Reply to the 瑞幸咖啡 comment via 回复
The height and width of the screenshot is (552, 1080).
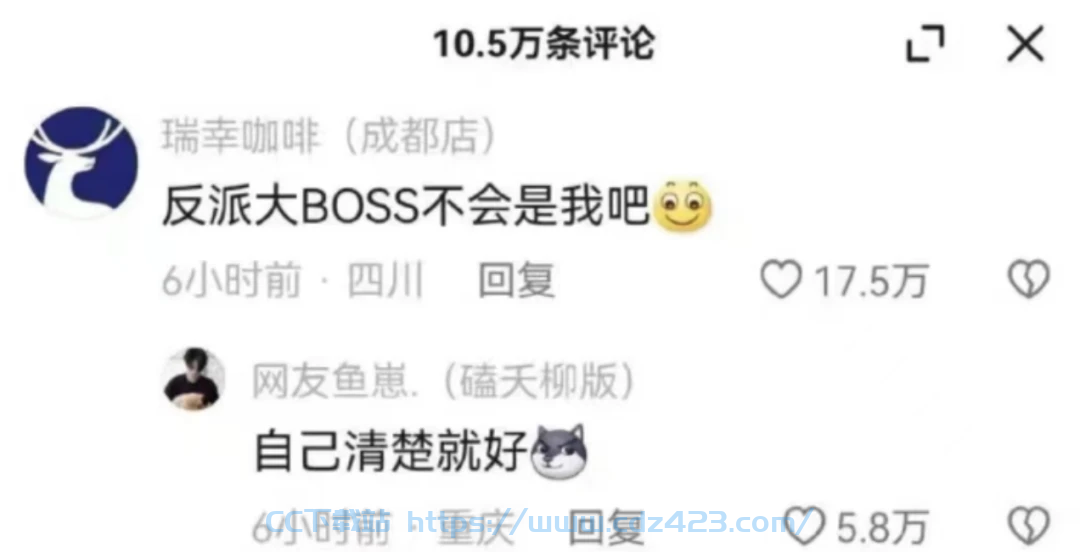pyautogui.click(x=517, y=280)
